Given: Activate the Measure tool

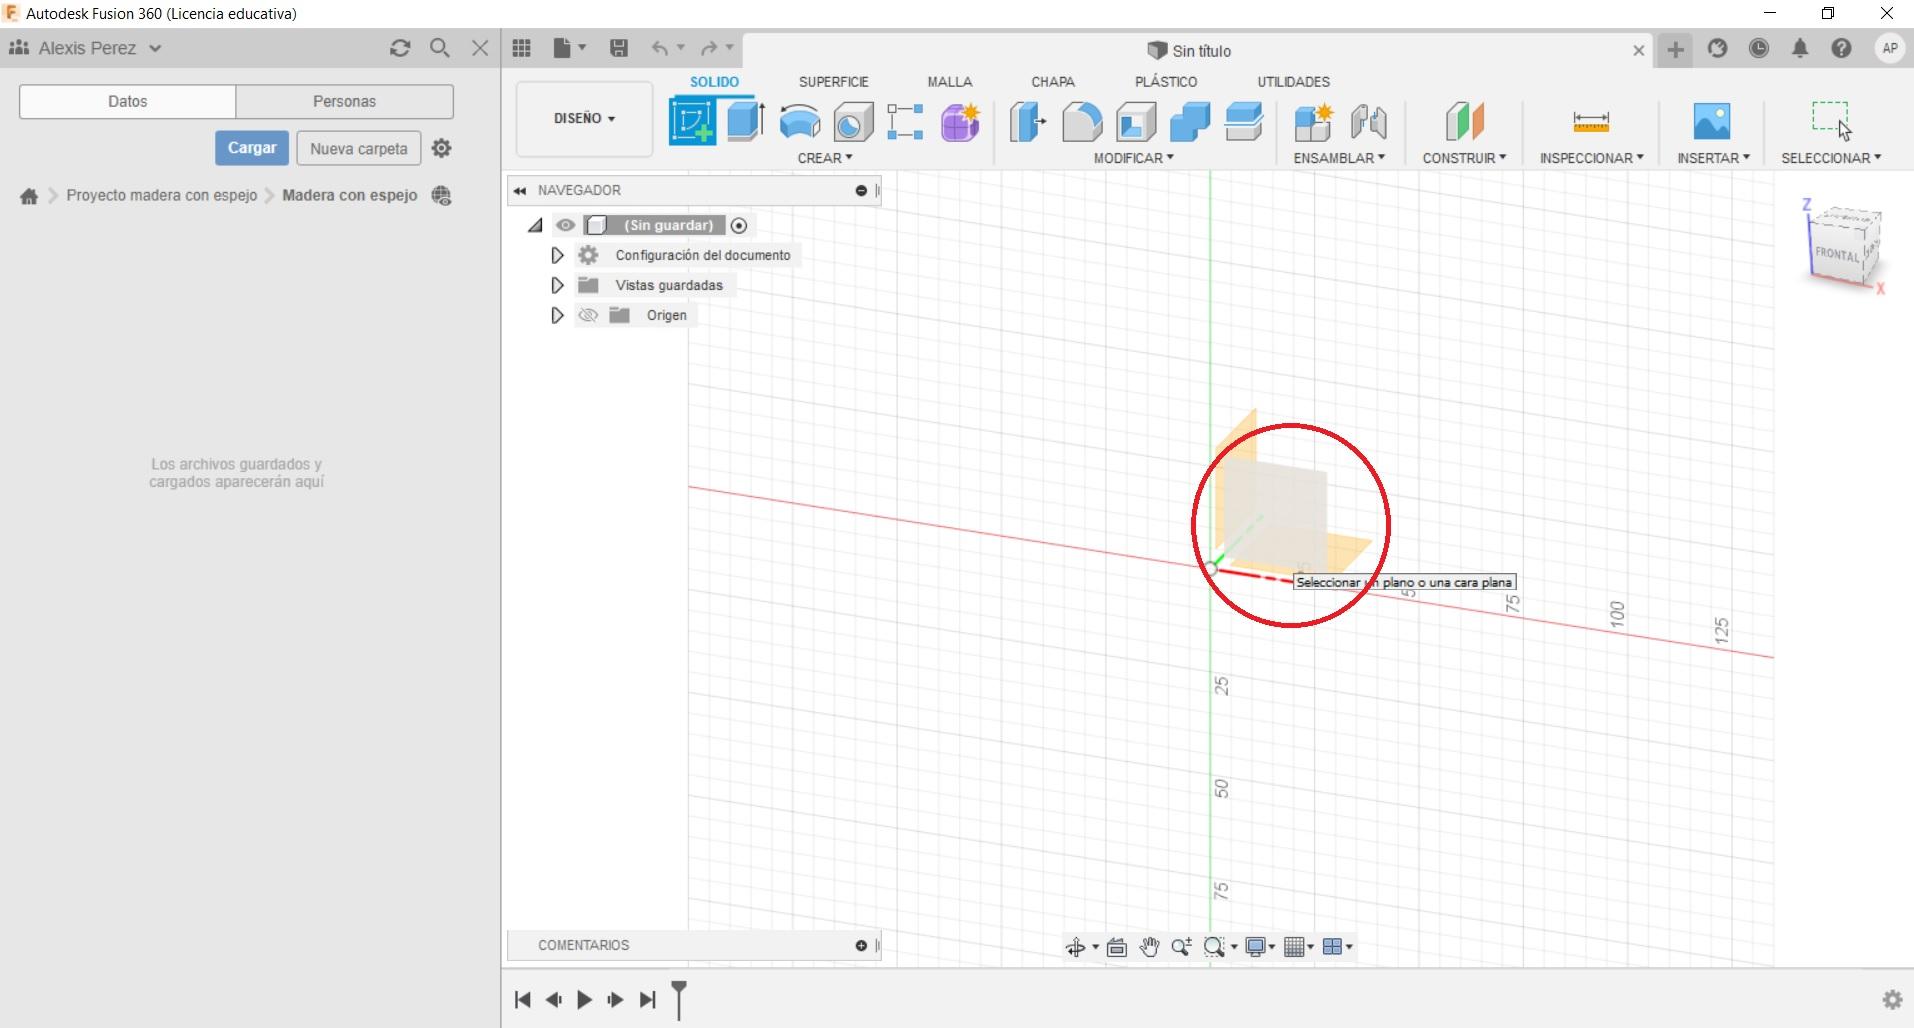Looking at the screenshot, I should tap(1591, 122).
